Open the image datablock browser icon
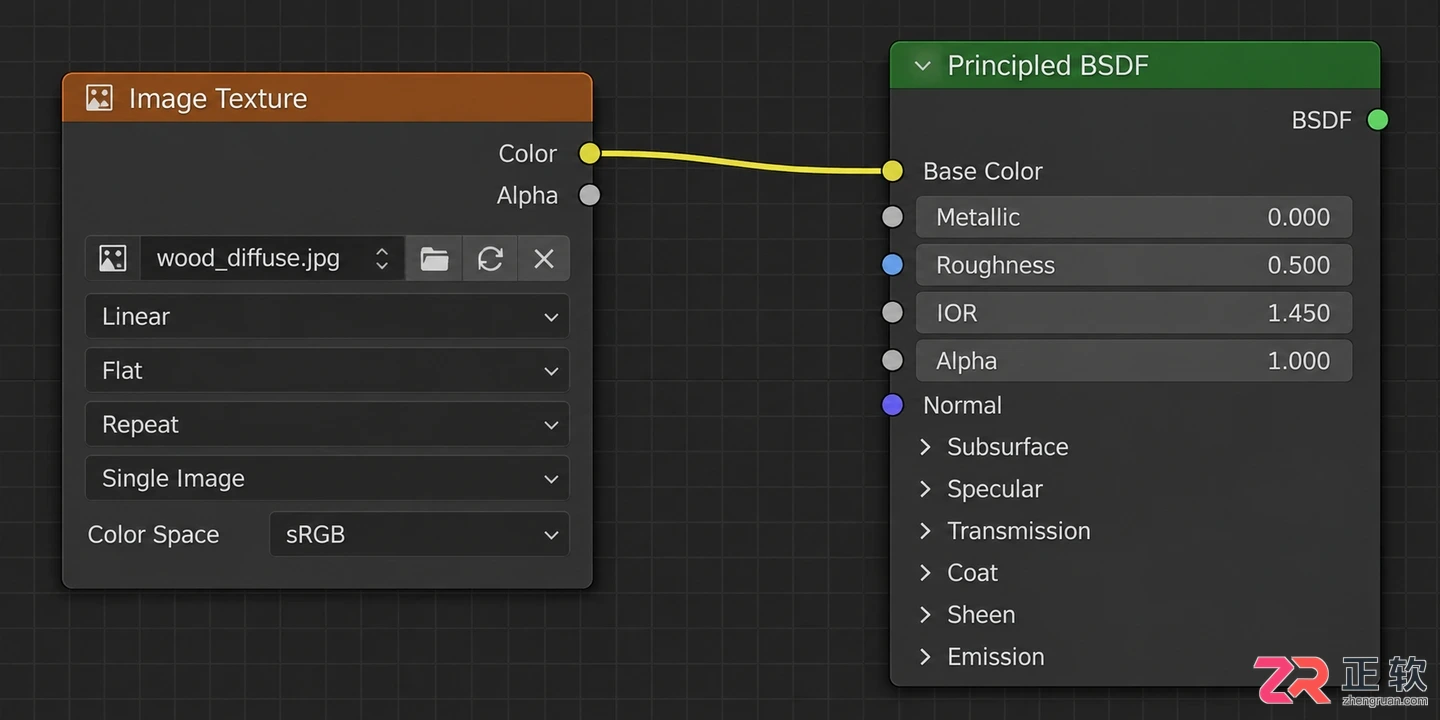Viewport: 1440px width, 720px height. coord(113,259)
